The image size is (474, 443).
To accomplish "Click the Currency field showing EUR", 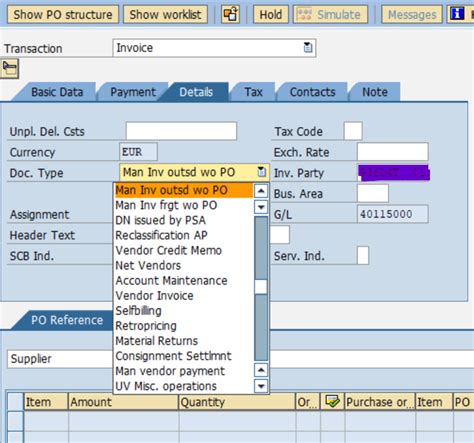I will pyautogui.click(x=138, y=152).
